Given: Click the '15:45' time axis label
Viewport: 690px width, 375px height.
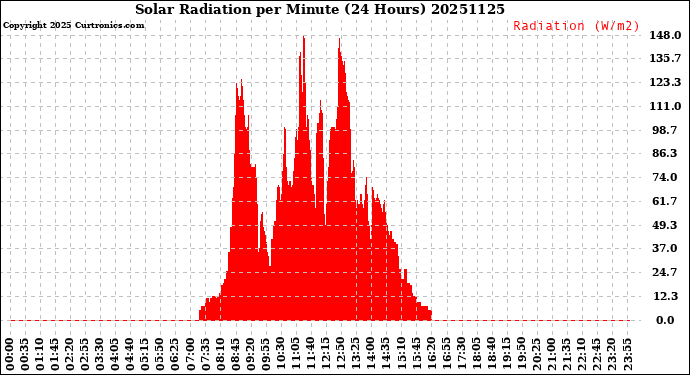Looking at the screenshot, I should tap(416, 355).
